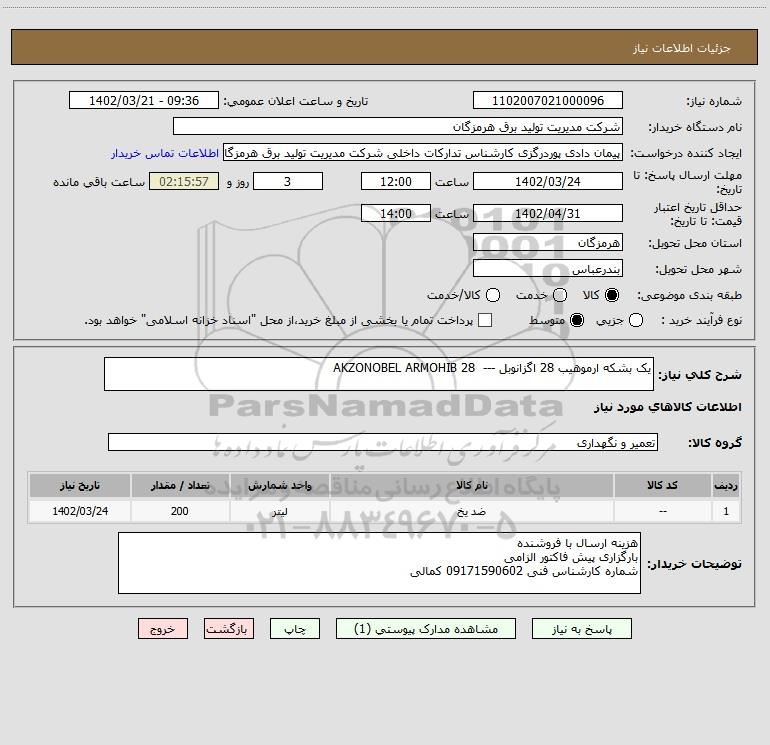This screenshot has height=745, width=770.
Task: Click the ساعت باقی مانده label
Action: tap(99, 182)
